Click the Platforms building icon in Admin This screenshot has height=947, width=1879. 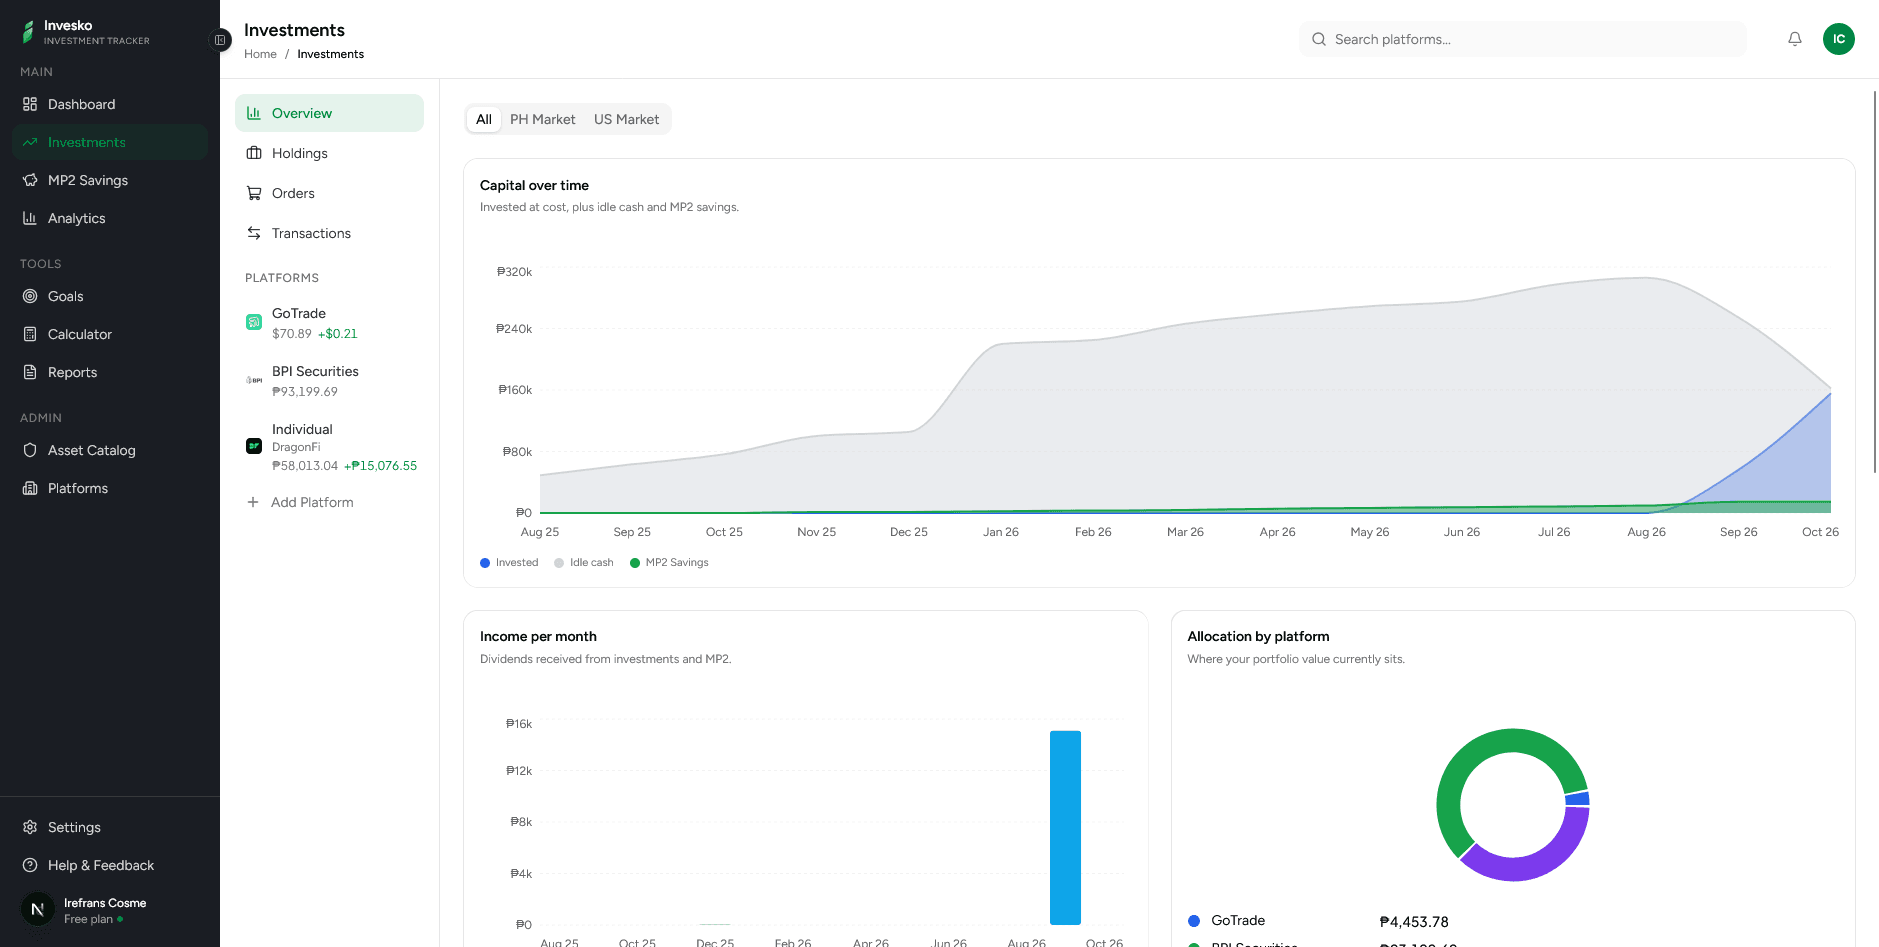(x=30, y=488)
